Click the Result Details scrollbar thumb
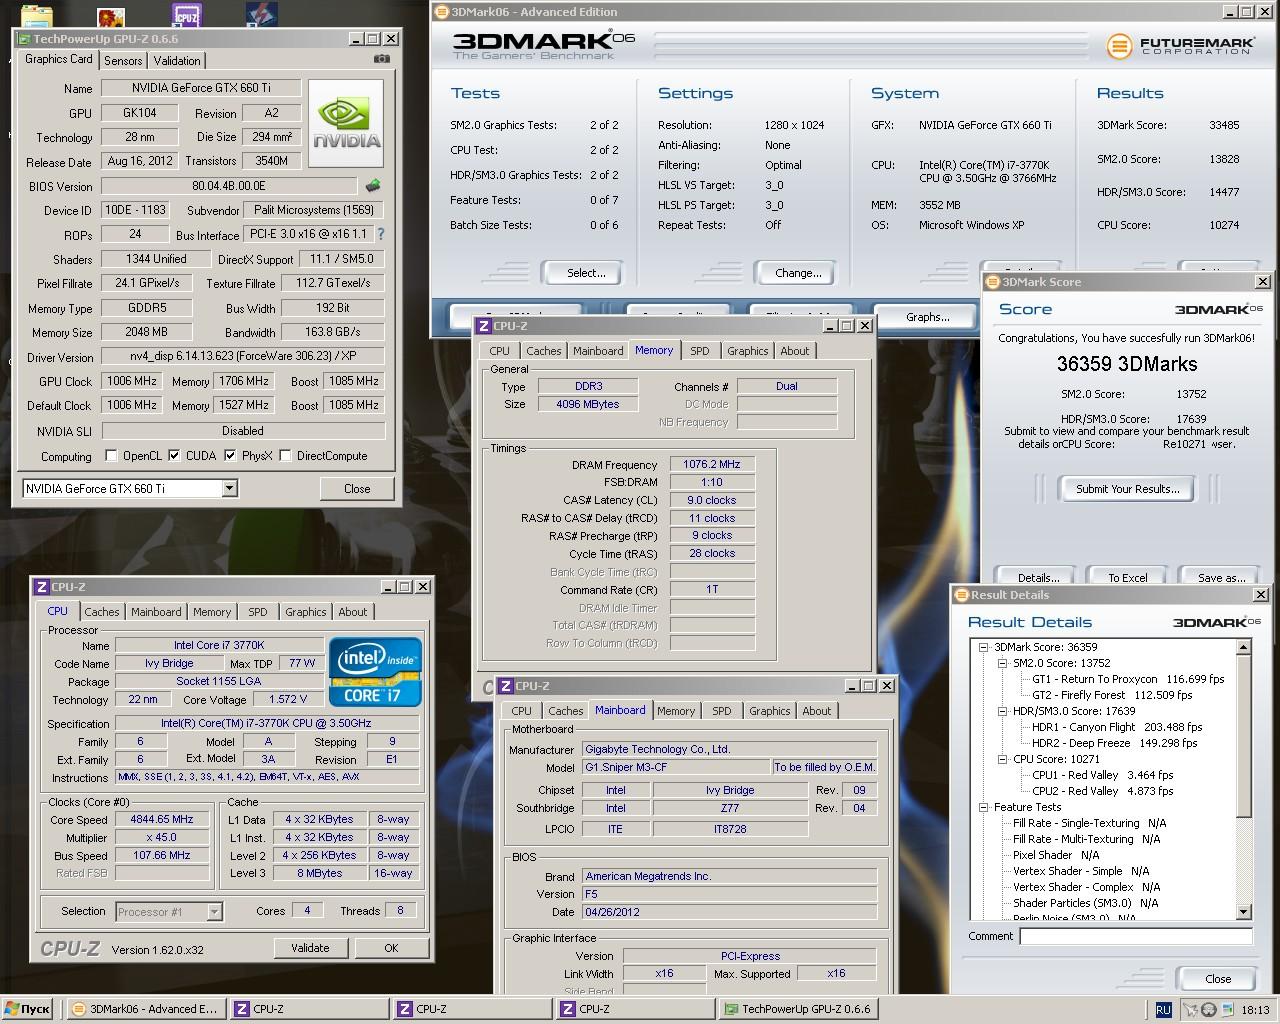 1244,736
